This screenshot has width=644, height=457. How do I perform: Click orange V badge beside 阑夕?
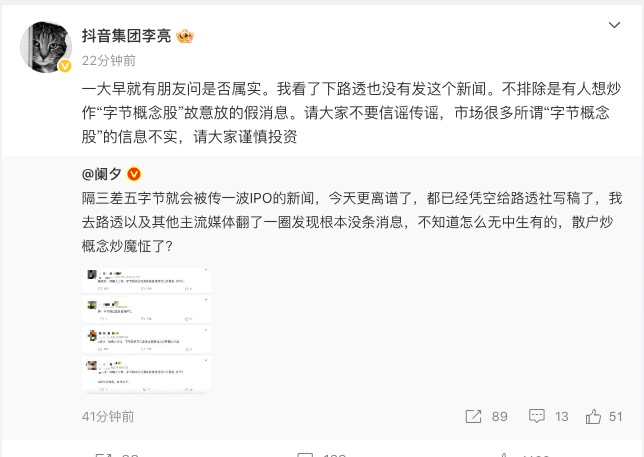tap(134, 174)
